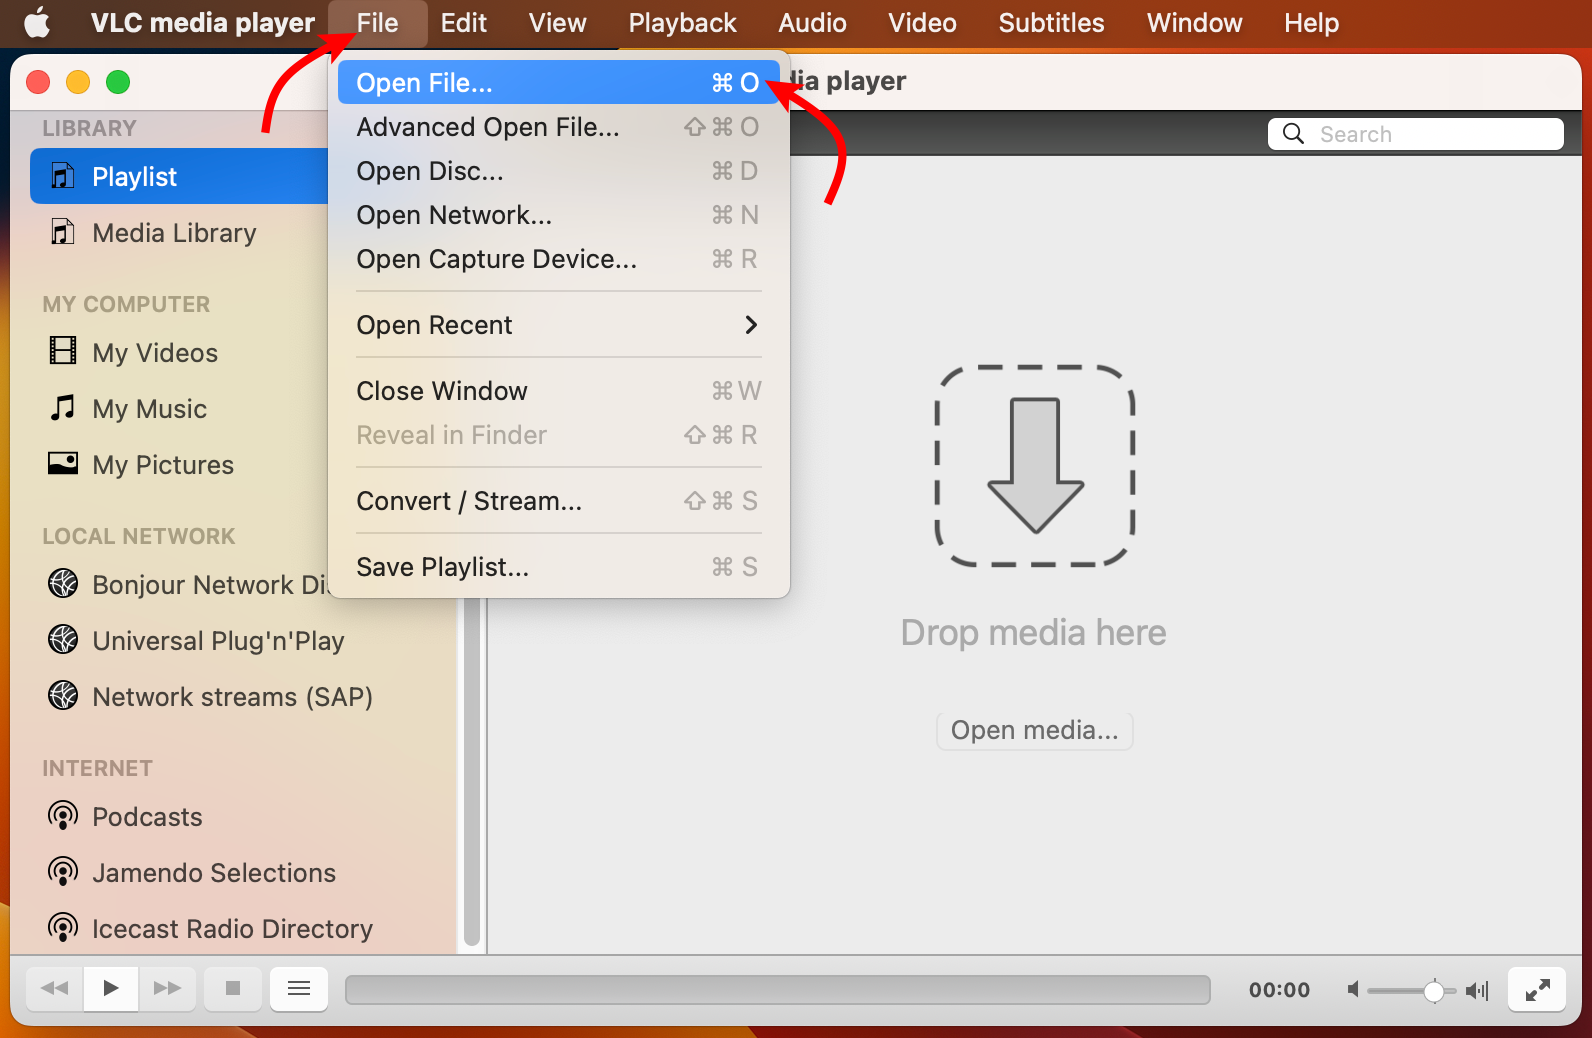Toggle the playlist view button
Viewport: 1592px width, 1038px height.
(x=299, y=989)
